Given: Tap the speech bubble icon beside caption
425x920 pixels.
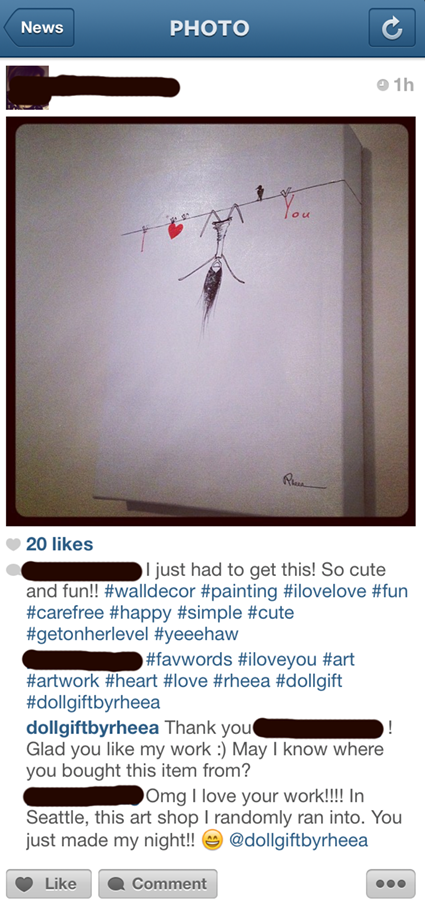Looking at the screenshot, I should tap(14, 569).
